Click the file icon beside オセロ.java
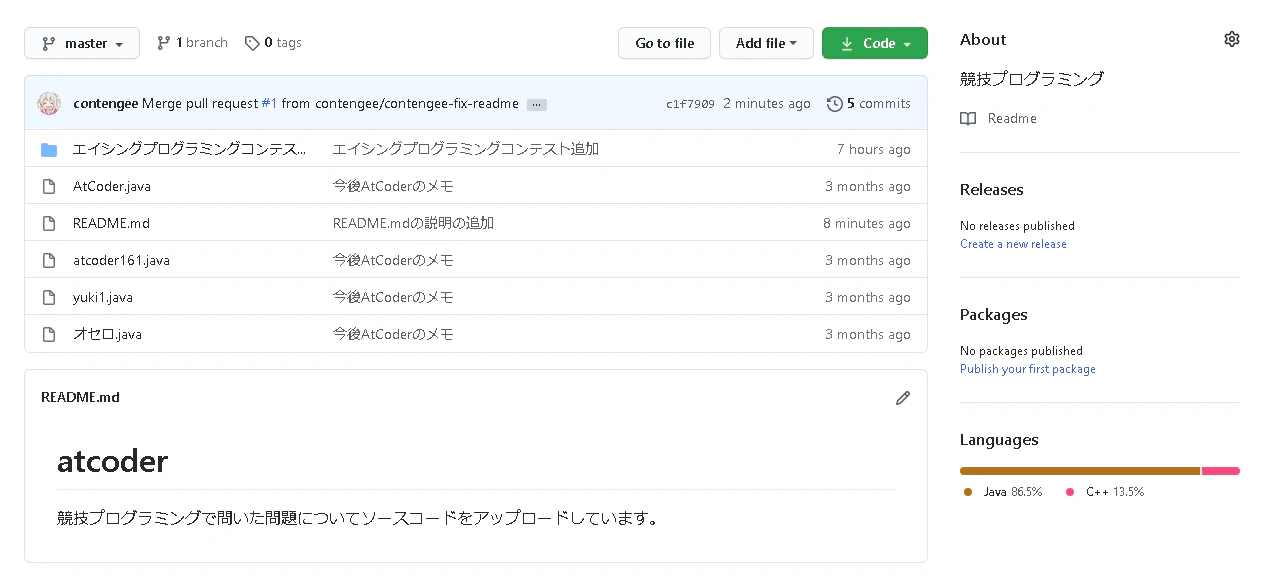The height and width of the screenshot is (586, 1267). [x=49, y=334]
